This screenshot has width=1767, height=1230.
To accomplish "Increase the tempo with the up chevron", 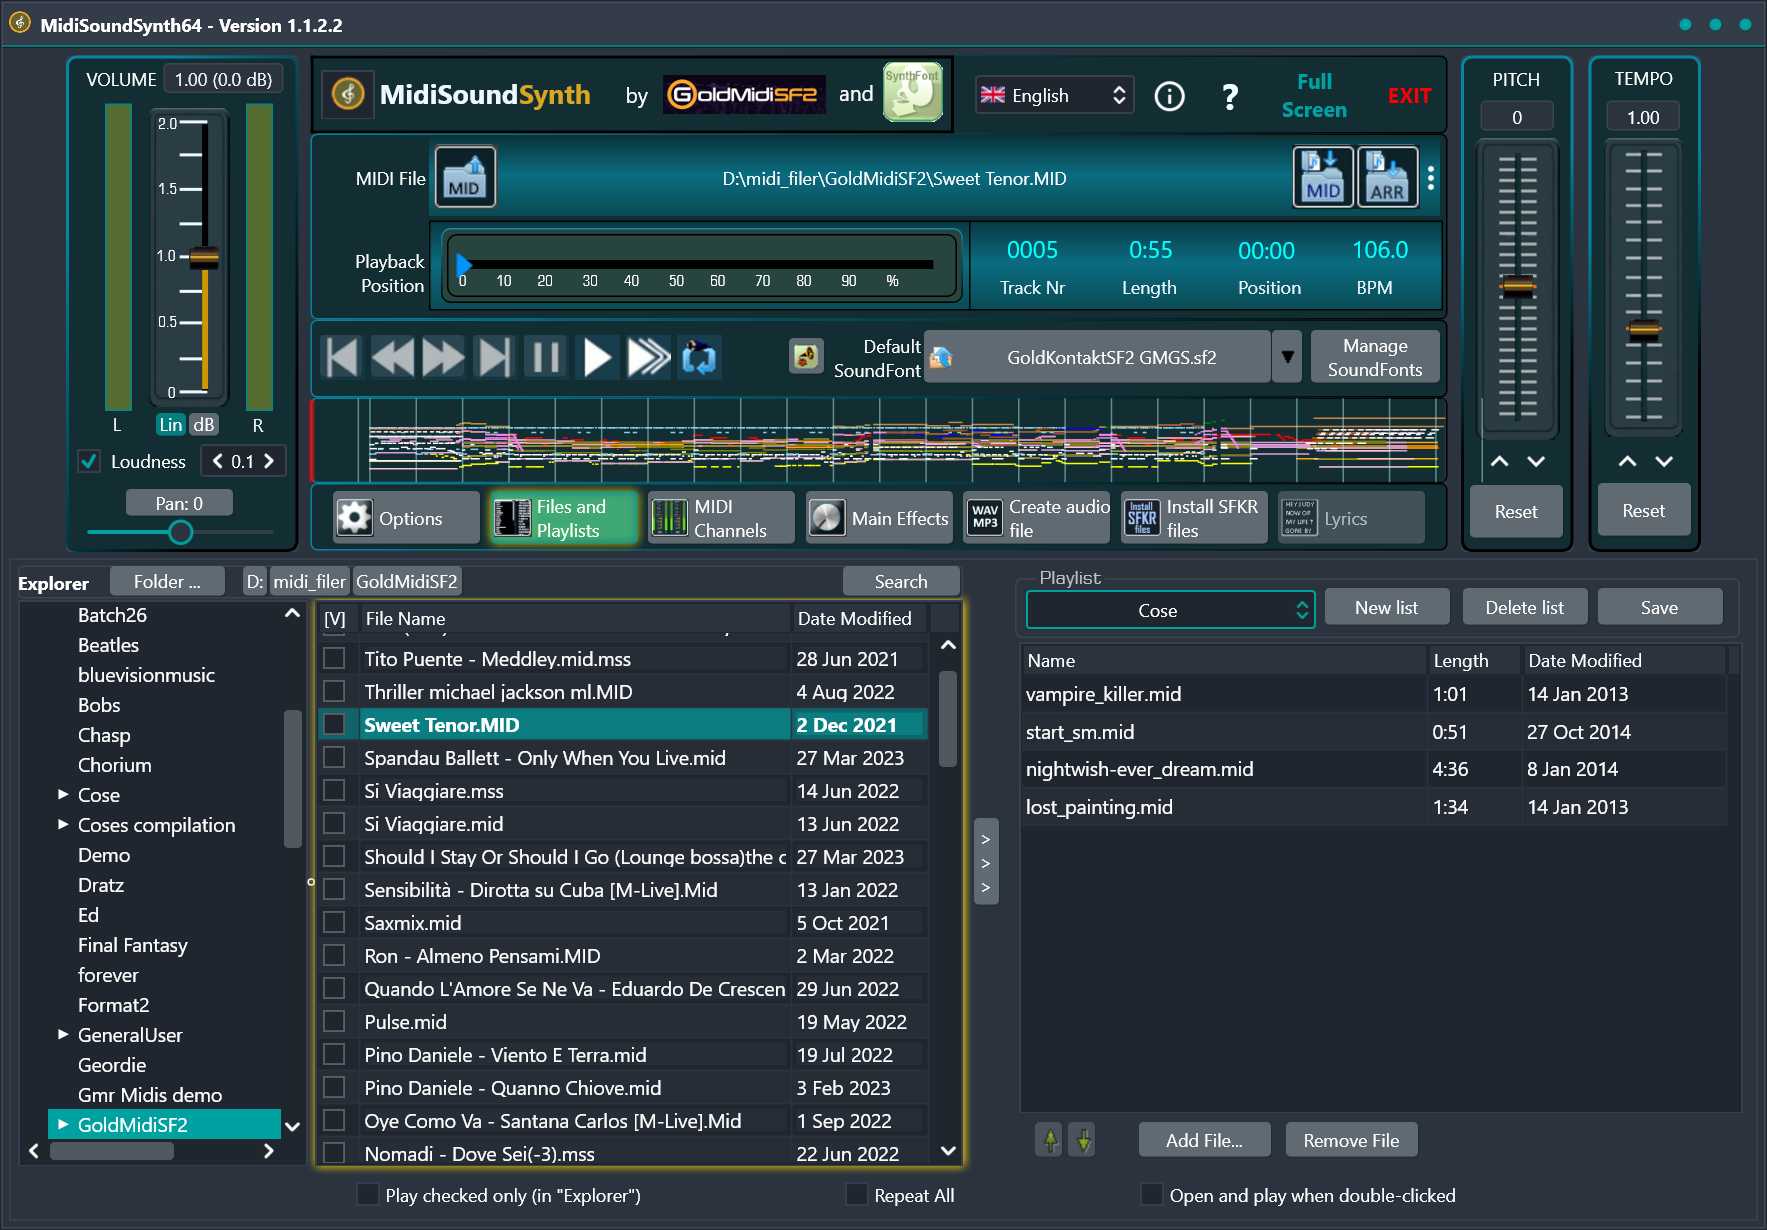I will coord(1627,461).
